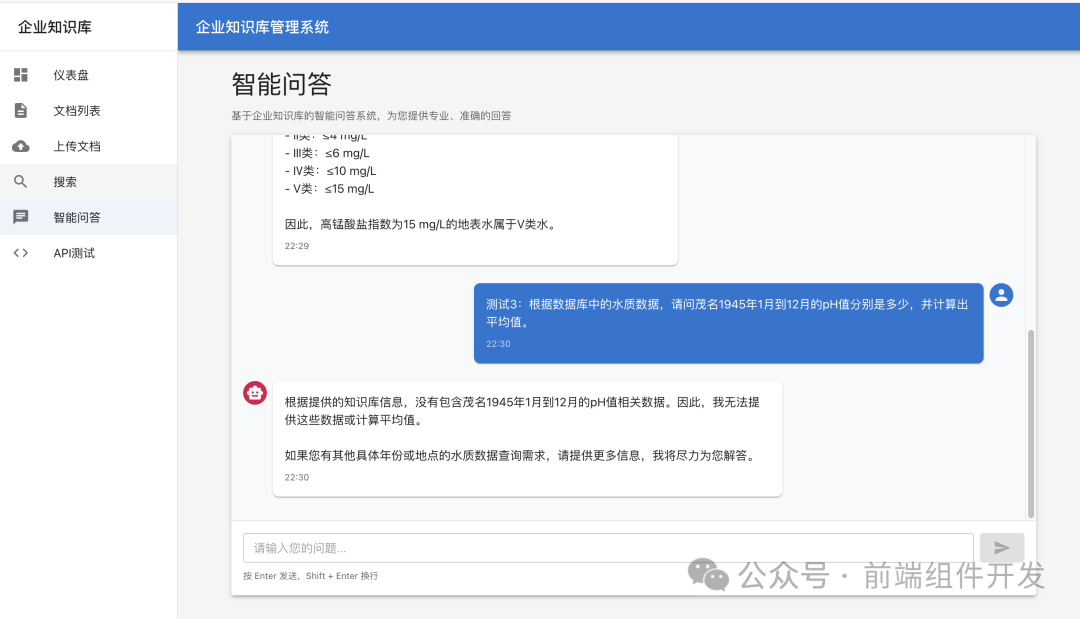Click the red robot assistant avatar
The image size is (1080, 619).
pos(255,393)
